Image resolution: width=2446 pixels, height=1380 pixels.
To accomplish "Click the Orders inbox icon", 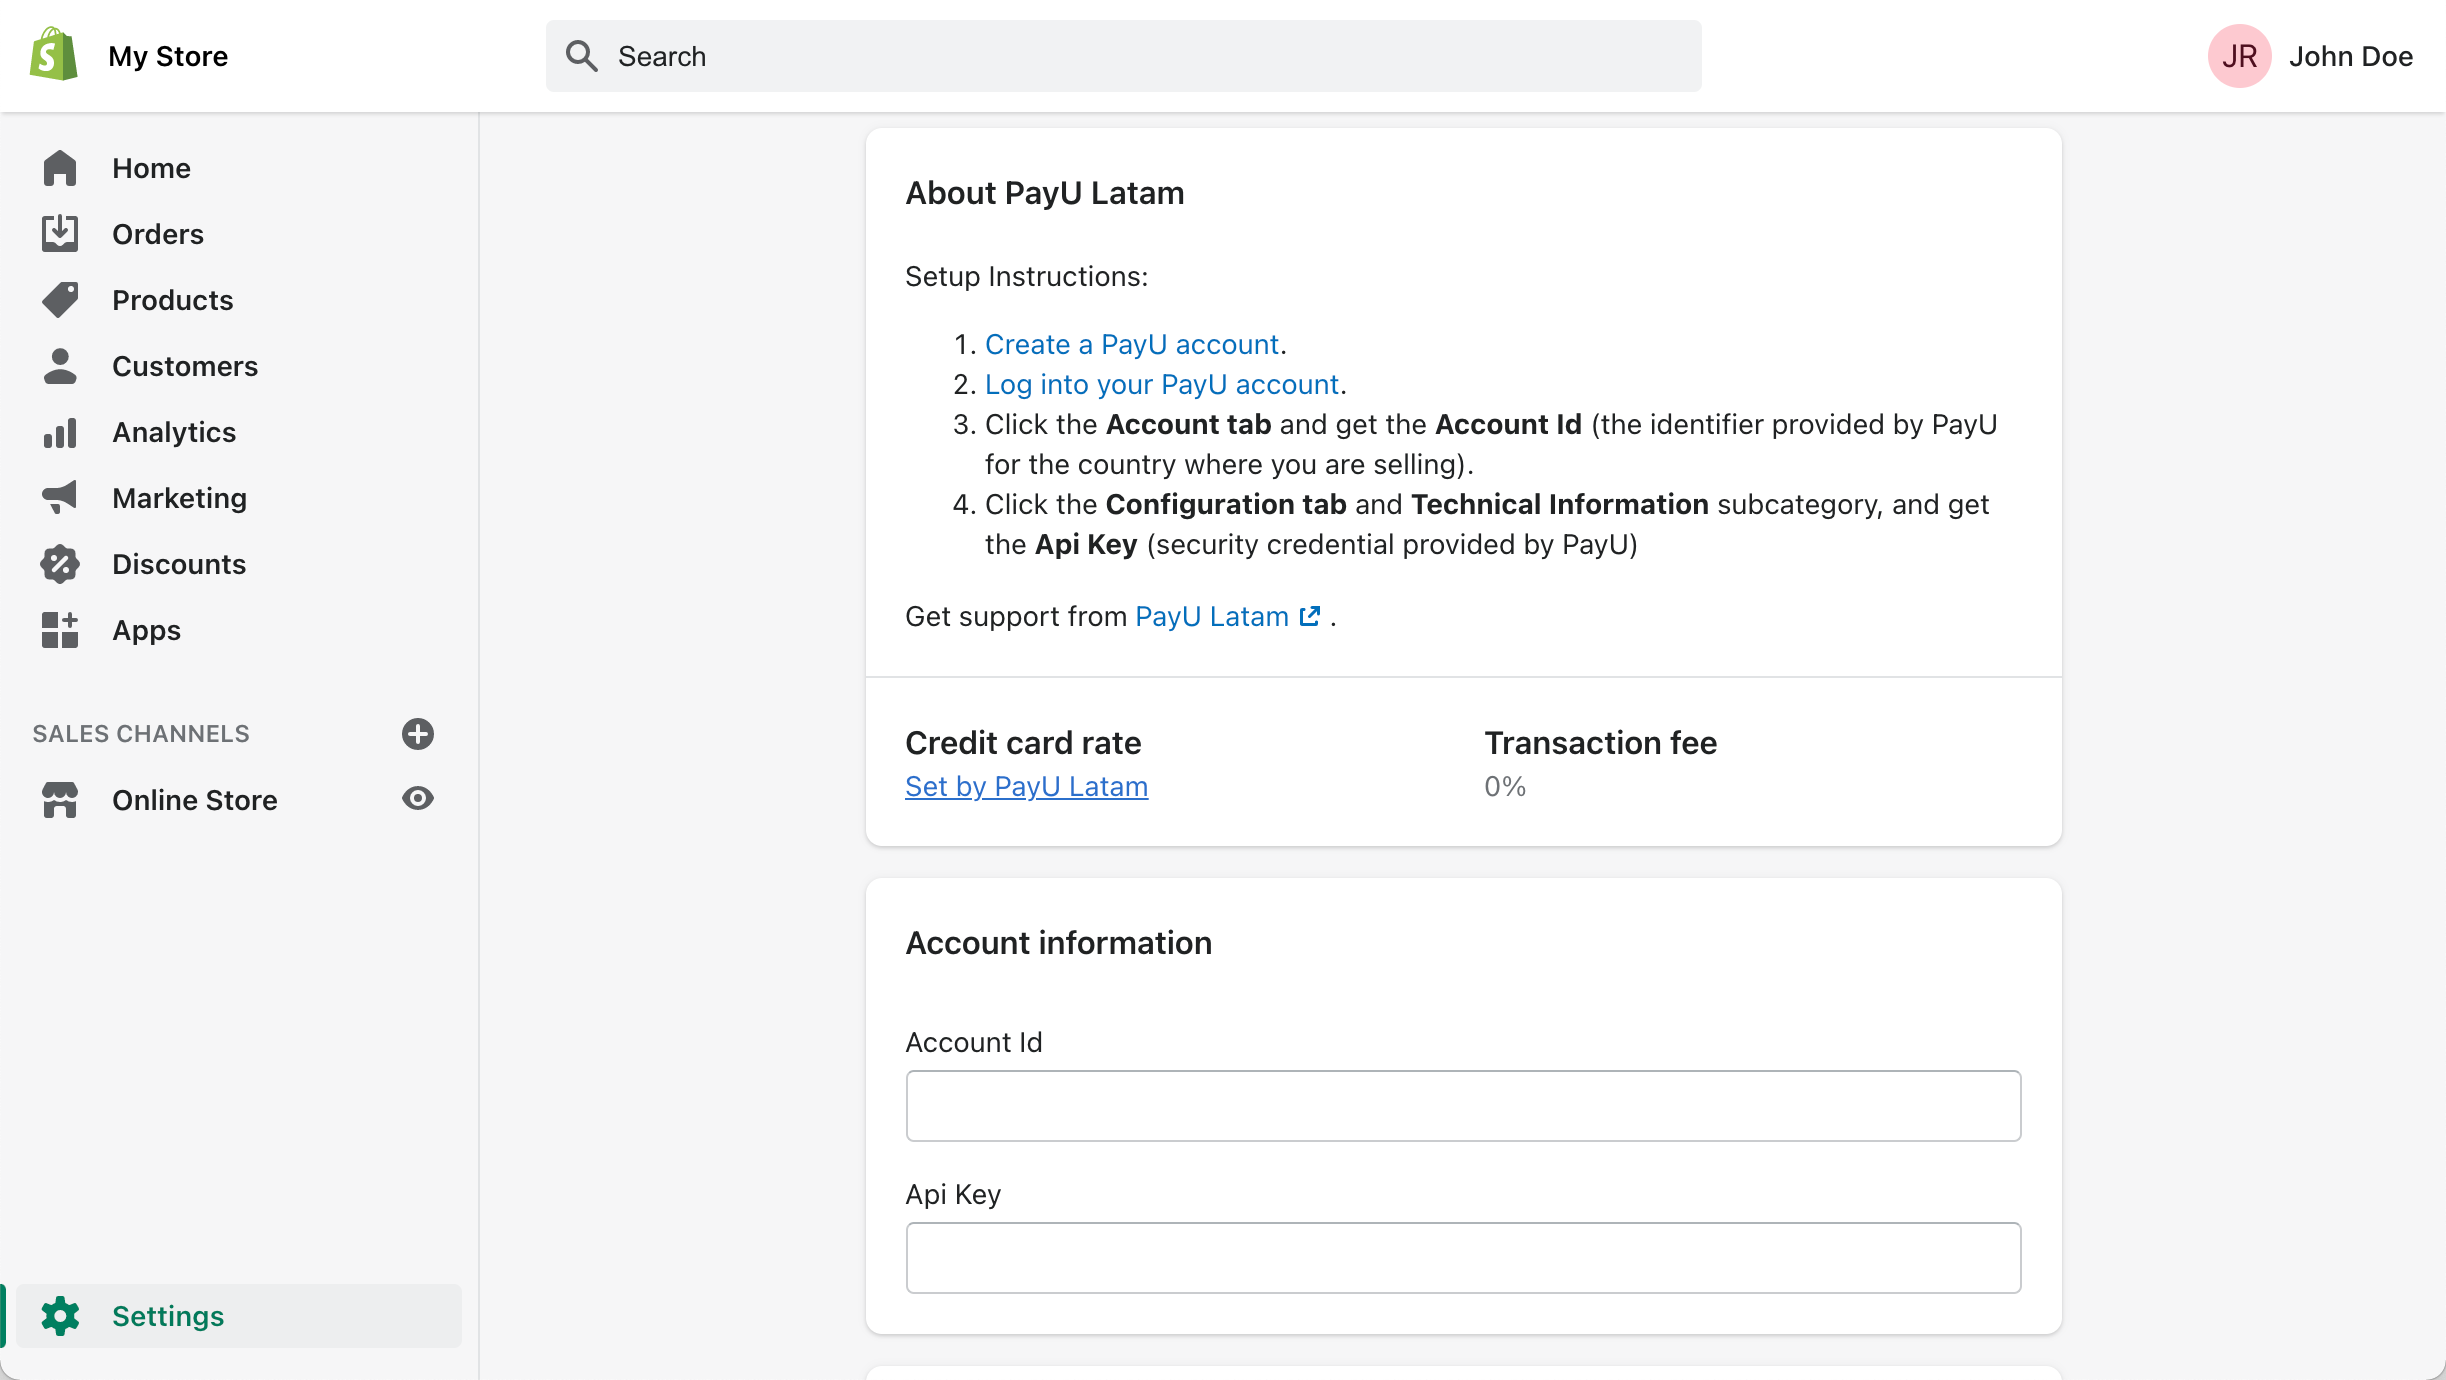I will (60, 234).
